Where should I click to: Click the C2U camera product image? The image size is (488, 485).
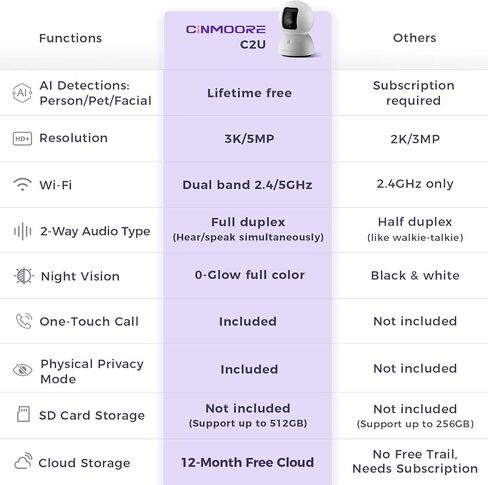[297, 29]
